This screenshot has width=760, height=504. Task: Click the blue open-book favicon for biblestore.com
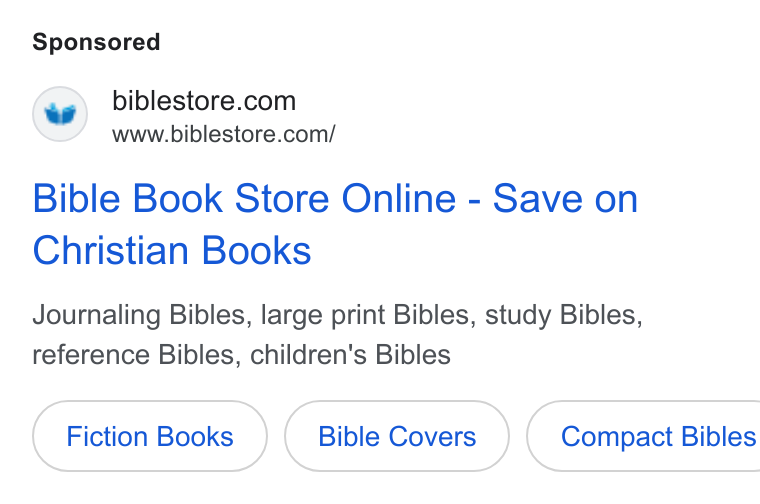coord(60,114)
